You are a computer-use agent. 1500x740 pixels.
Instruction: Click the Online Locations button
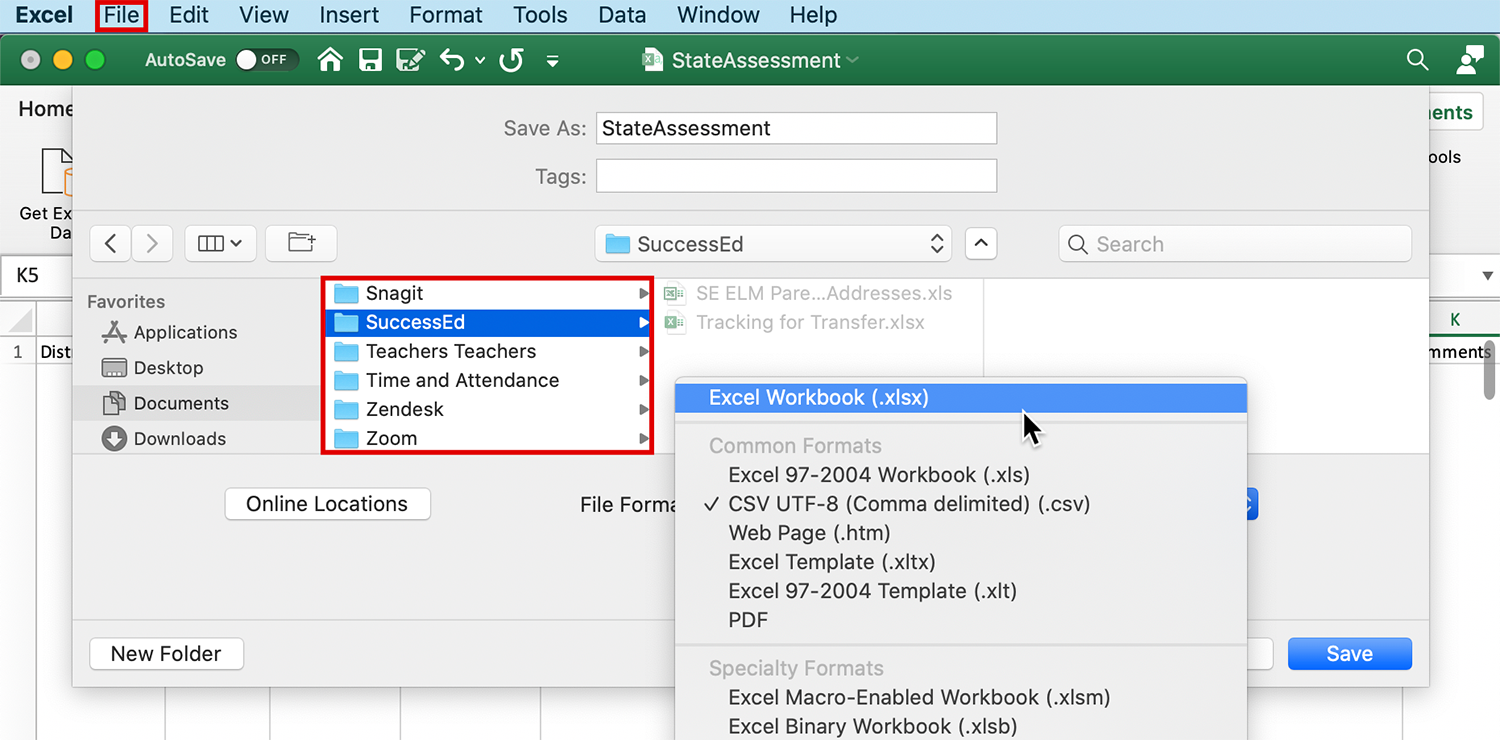click(327, 504)
